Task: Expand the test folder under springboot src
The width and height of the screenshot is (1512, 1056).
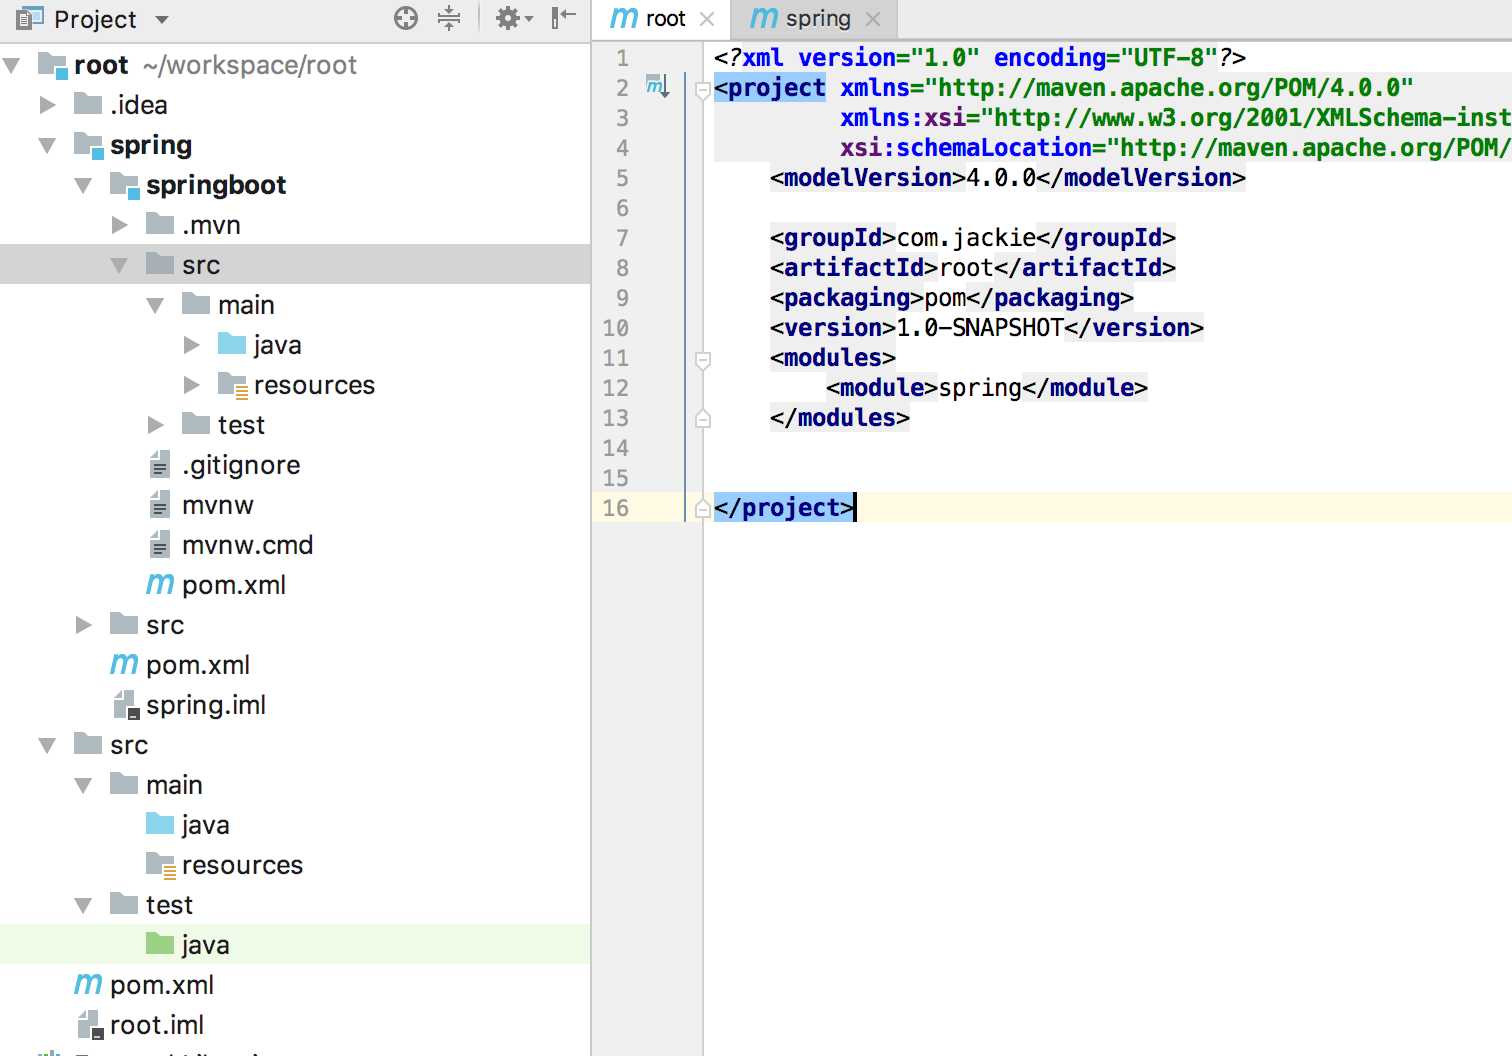Action: (x=155, y=424)
